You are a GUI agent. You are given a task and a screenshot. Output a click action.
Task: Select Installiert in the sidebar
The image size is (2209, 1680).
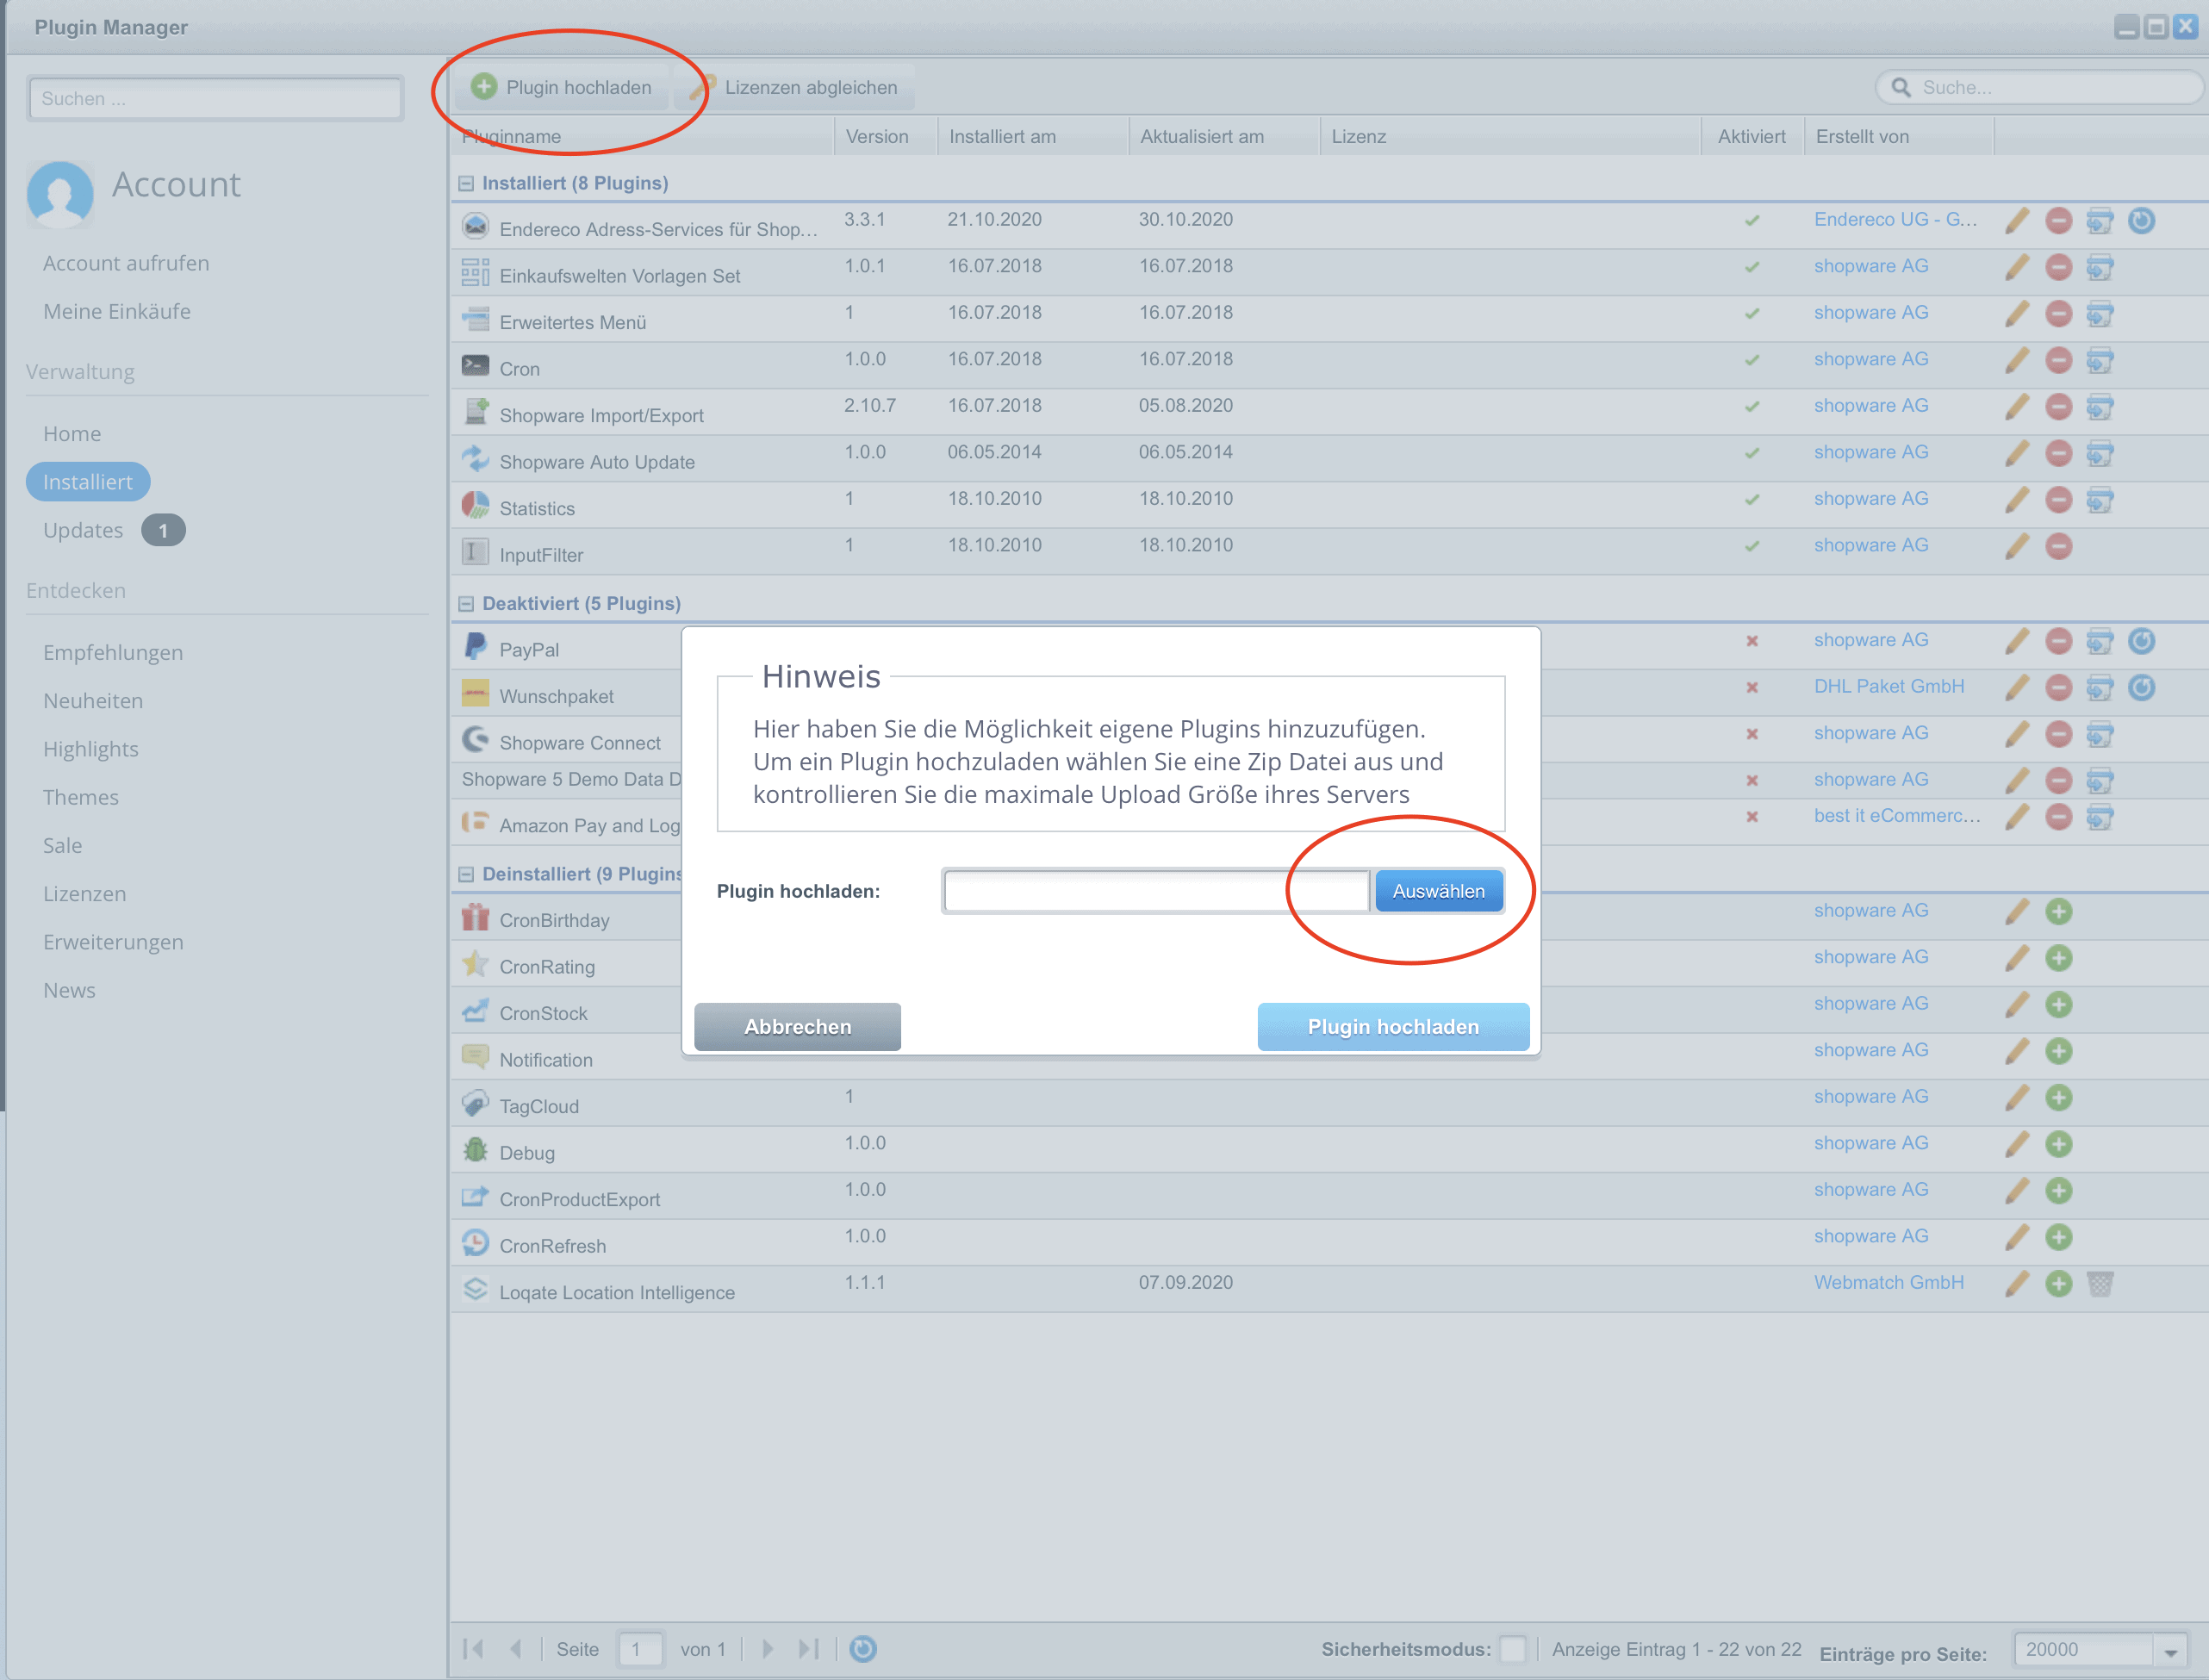coord(88,482)
